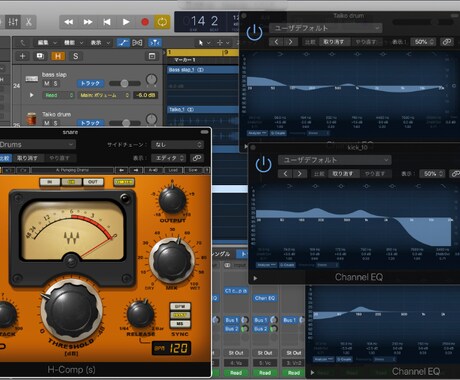This screenshot has width=460, height=380.
Task: Open the 編集 menu in the tracks area
Action: click(46, 43)
